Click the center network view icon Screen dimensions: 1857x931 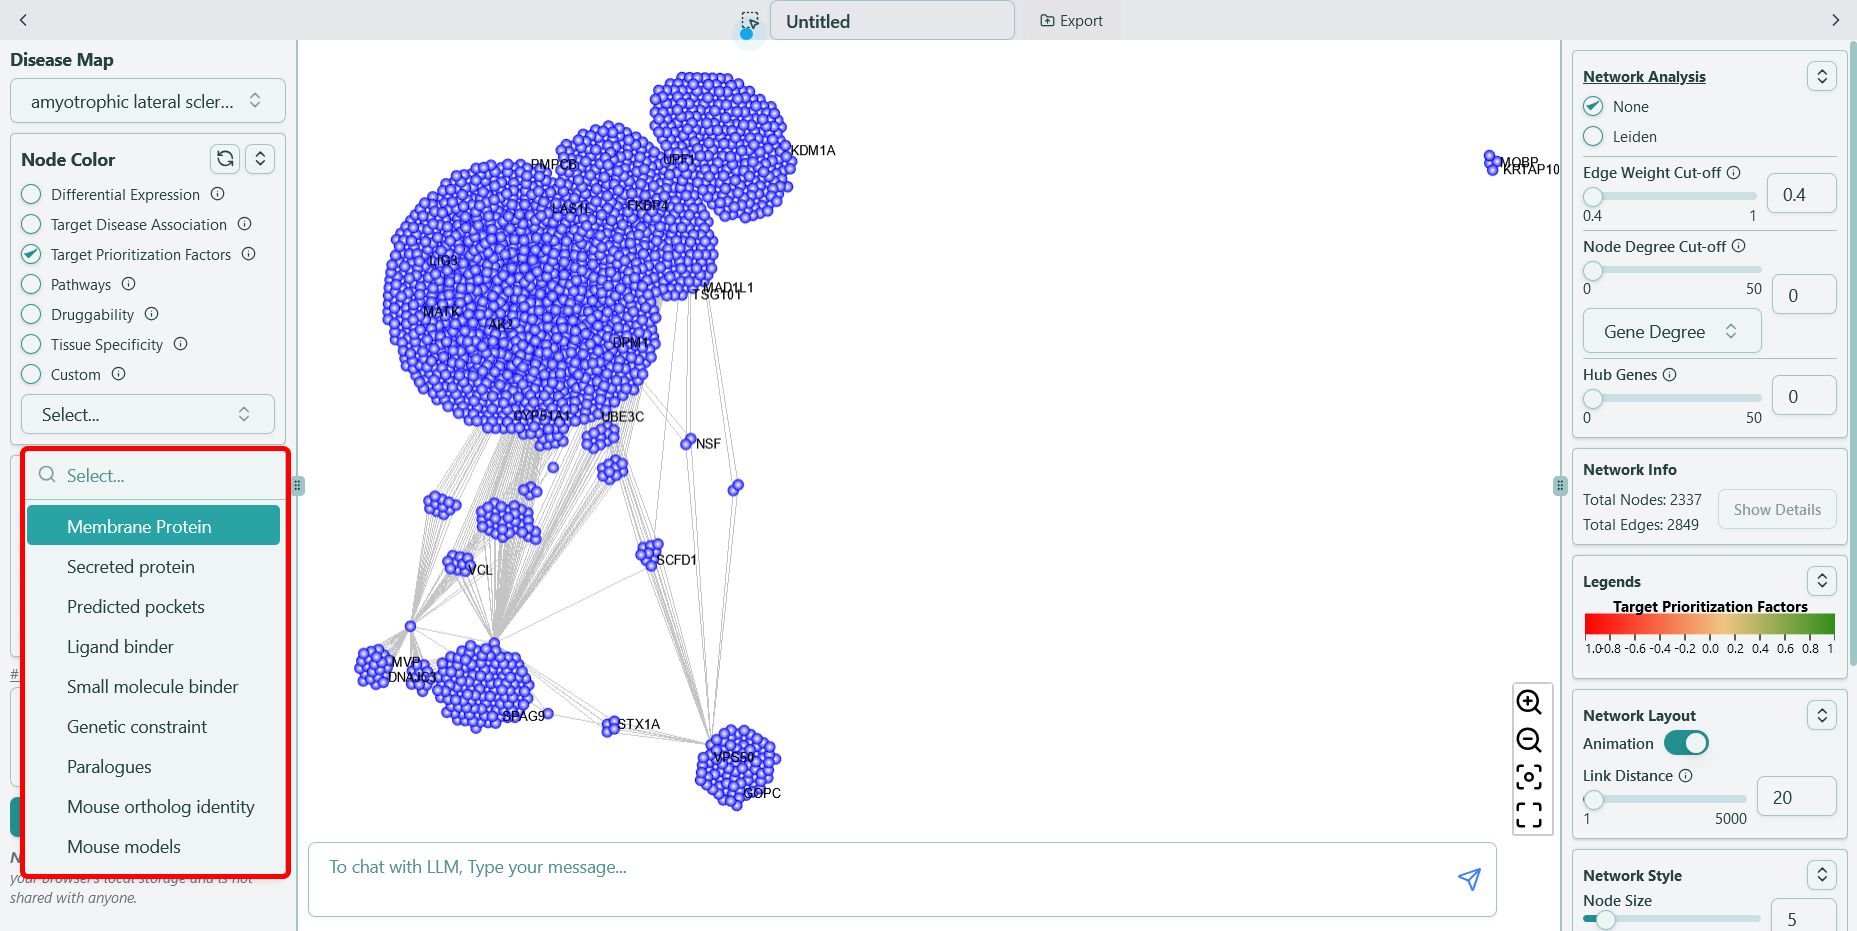click(1529, 778)
